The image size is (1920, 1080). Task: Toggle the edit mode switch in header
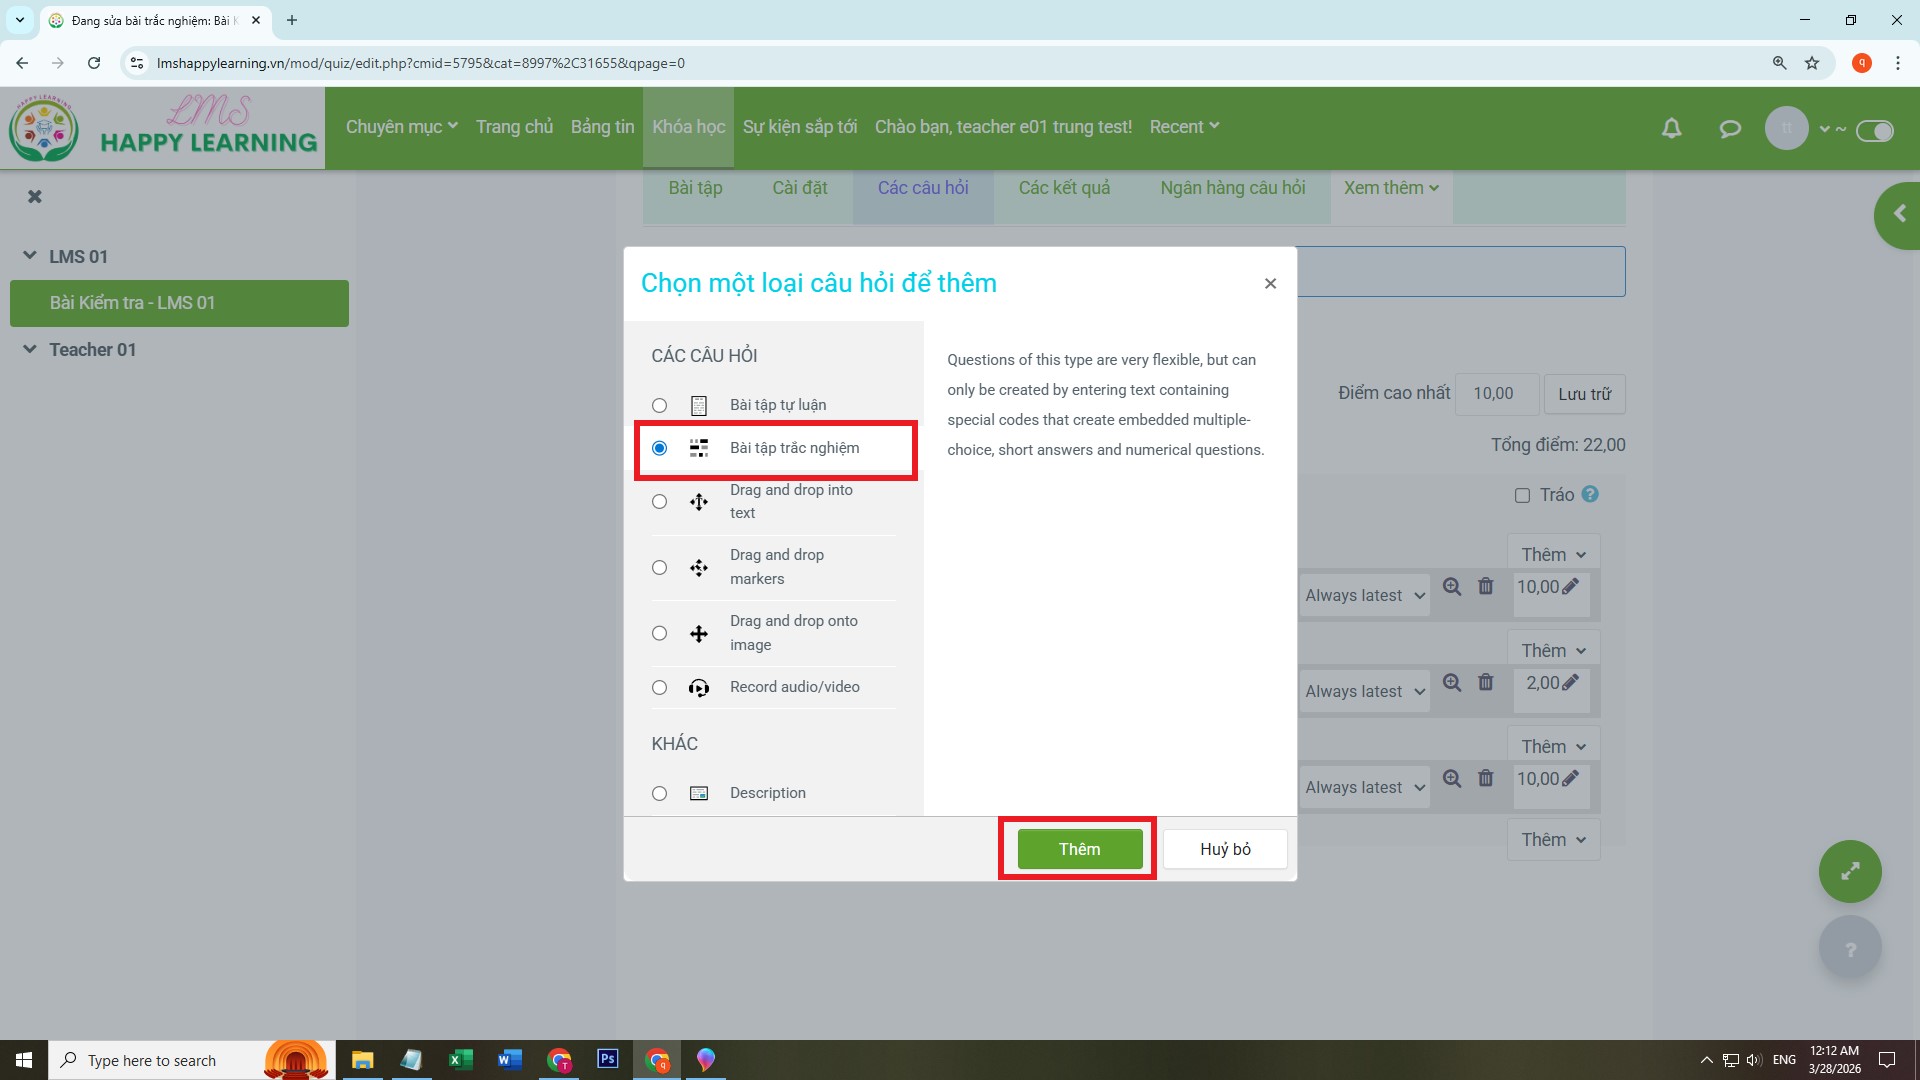tap(1874, 131)
